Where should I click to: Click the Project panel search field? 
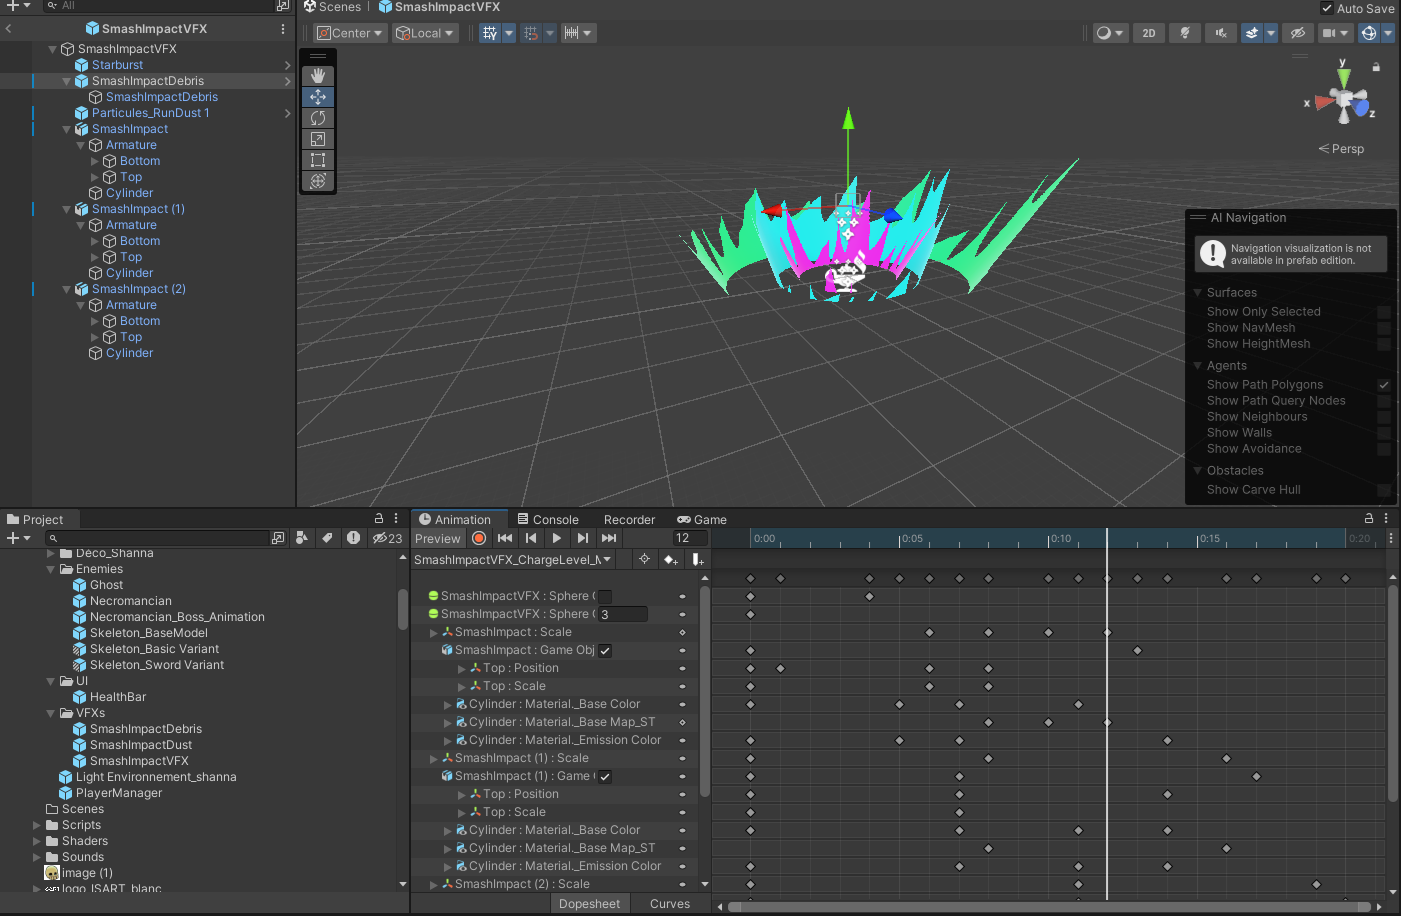[x=156, y=538]
